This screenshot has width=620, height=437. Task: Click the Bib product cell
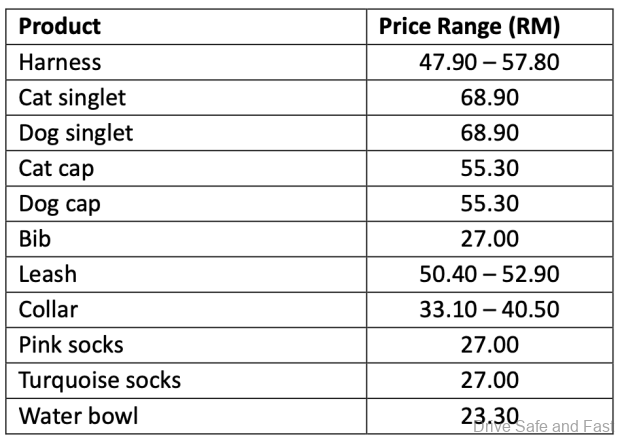point(34,239)
